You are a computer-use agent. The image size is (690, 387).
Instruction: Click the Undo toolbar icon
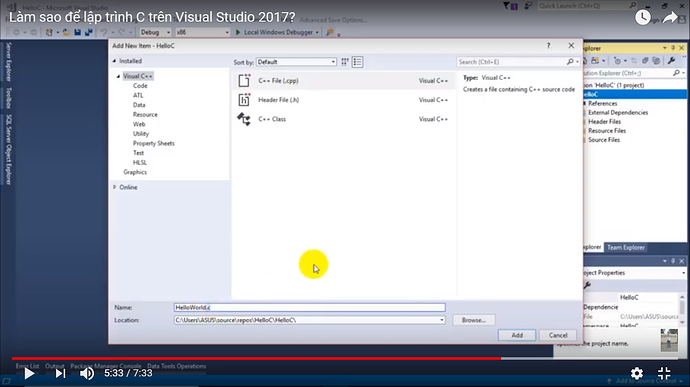coord(104,32)
